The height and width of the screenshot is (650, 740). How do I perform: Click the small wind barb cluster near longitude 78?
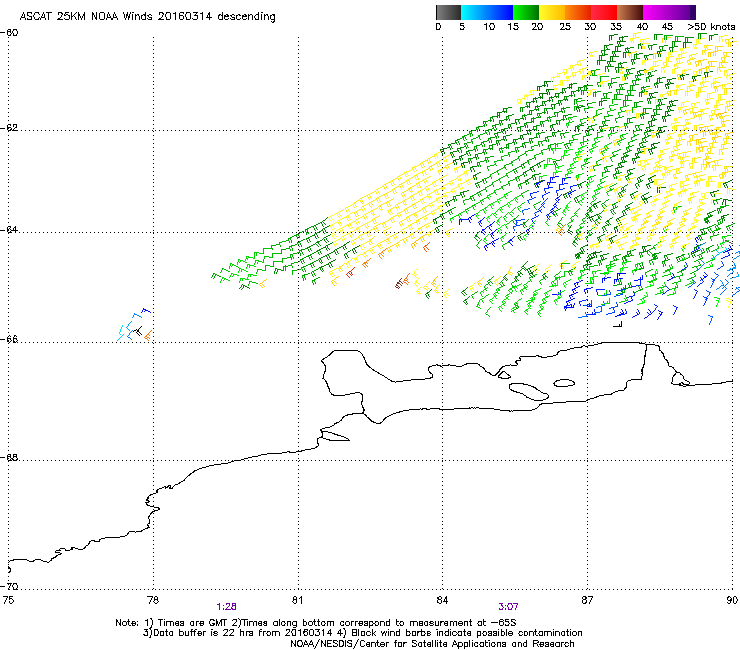pyautogui.click(x=135, y=325)
